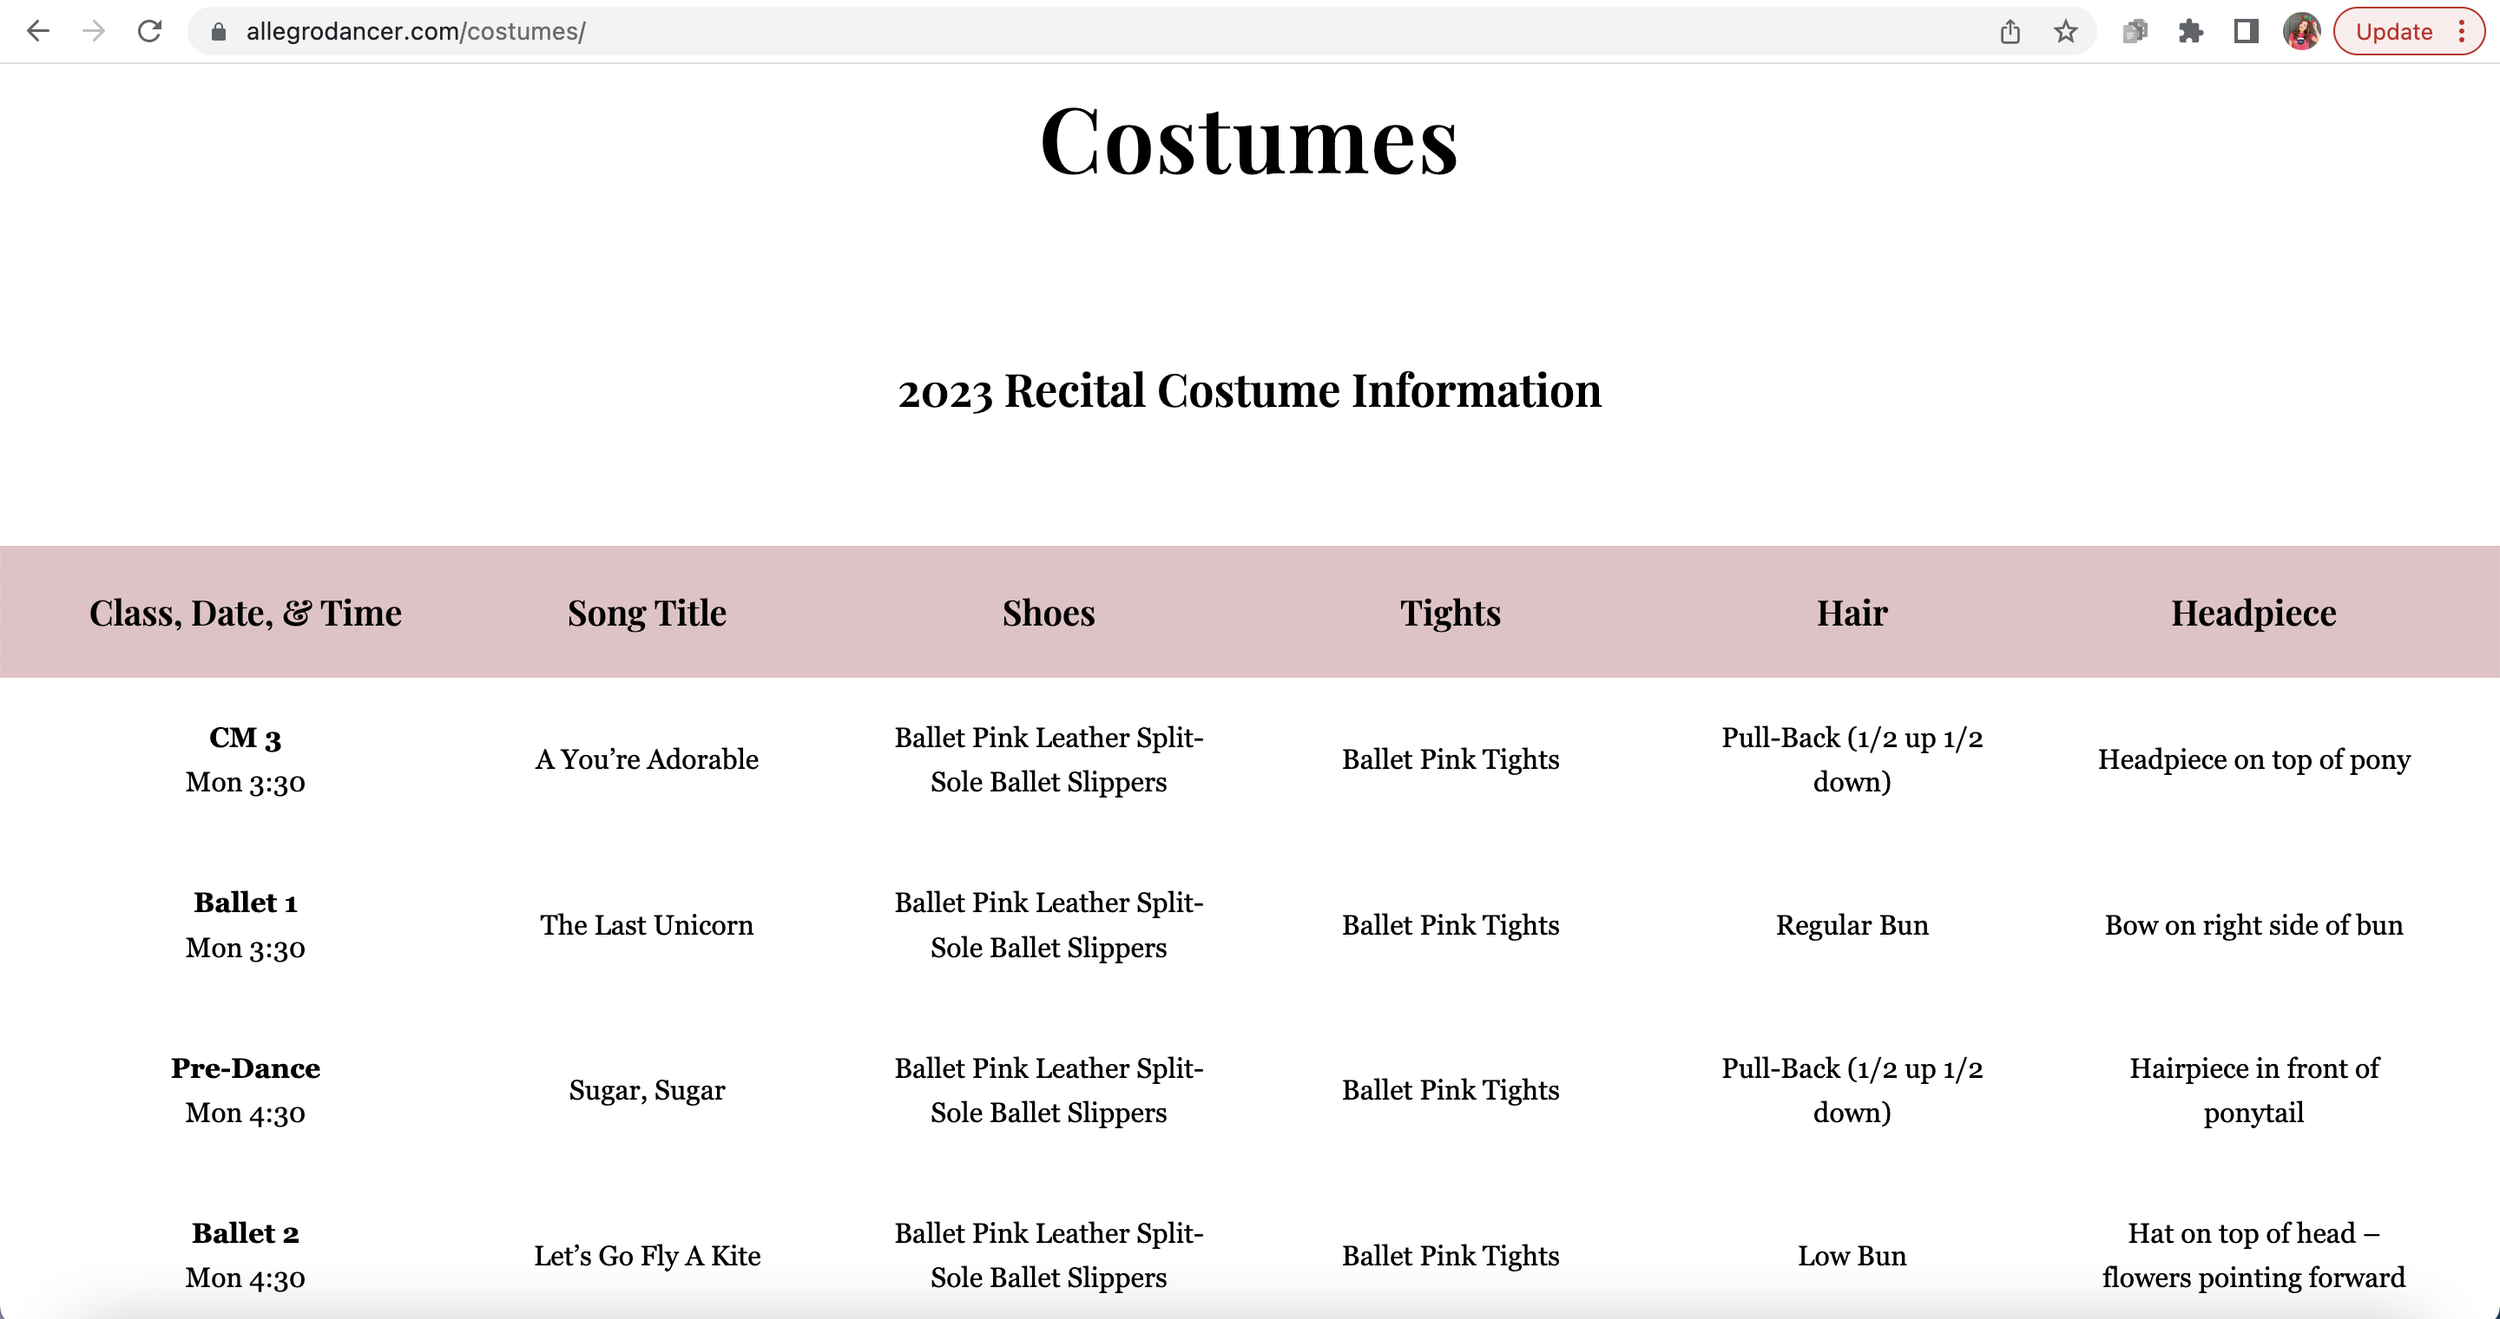Bookmark page with the star icon
Screen dimensions: 2500x1319
pyautogui.click(x=2066, y=32)
